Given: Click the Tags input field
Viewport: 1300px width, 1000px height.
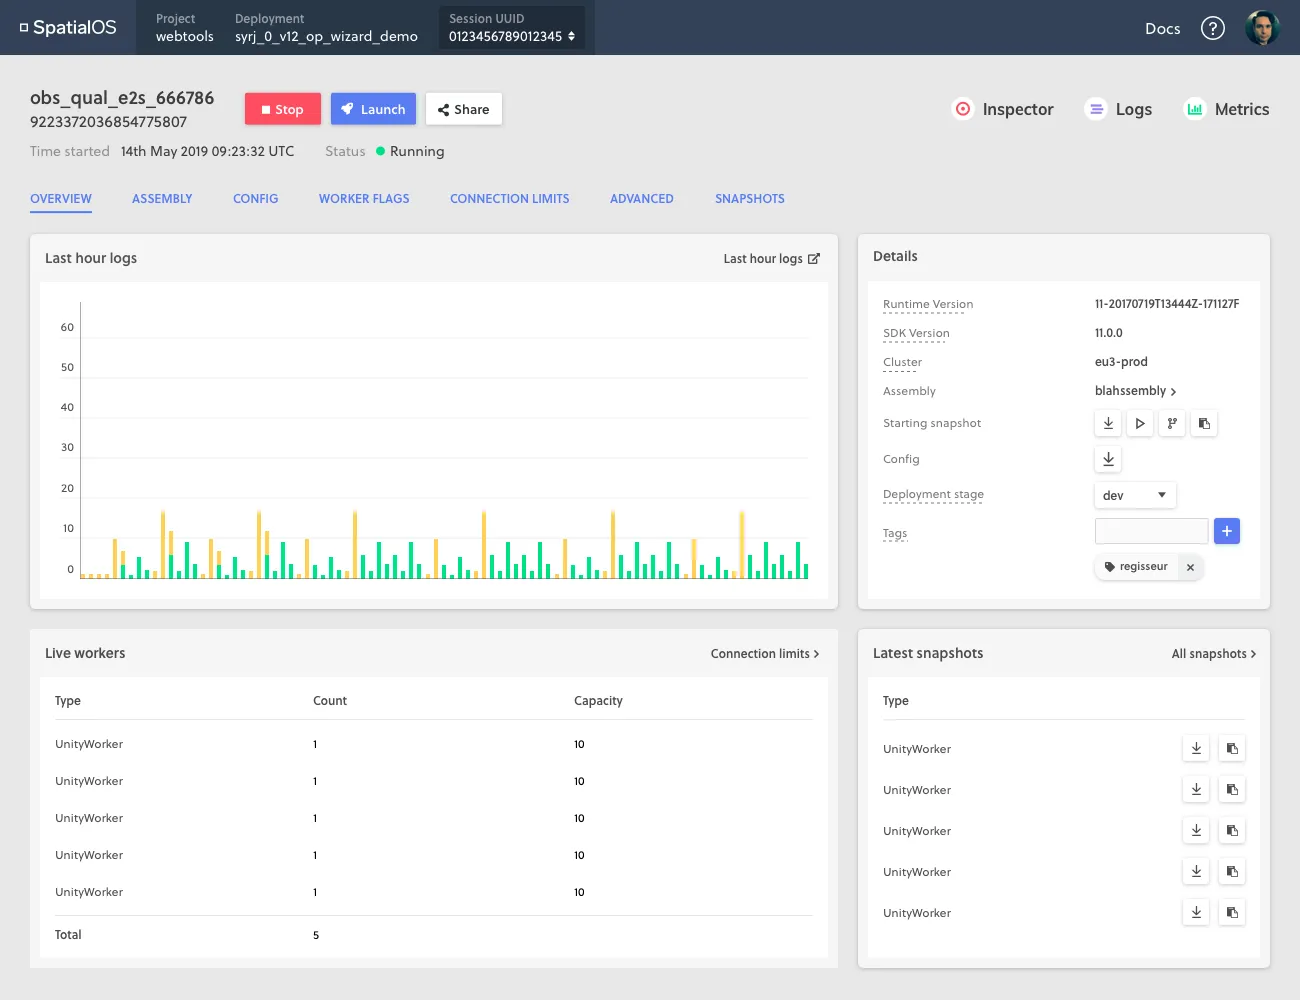Looking at the screenshot, I should [x=1151, y=531].
